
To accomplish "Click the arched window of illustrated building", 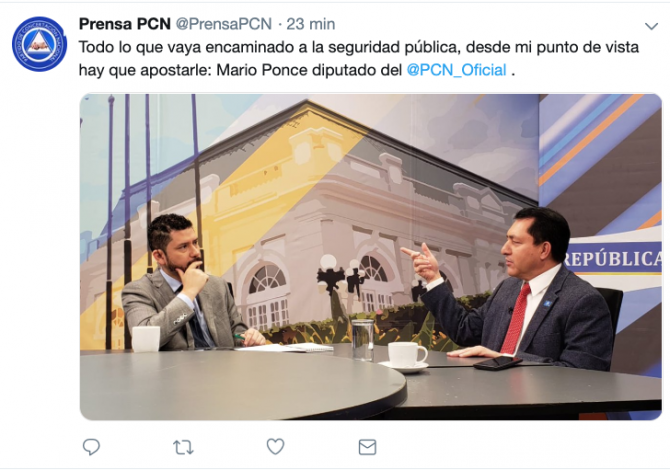I will pos(268,279).
